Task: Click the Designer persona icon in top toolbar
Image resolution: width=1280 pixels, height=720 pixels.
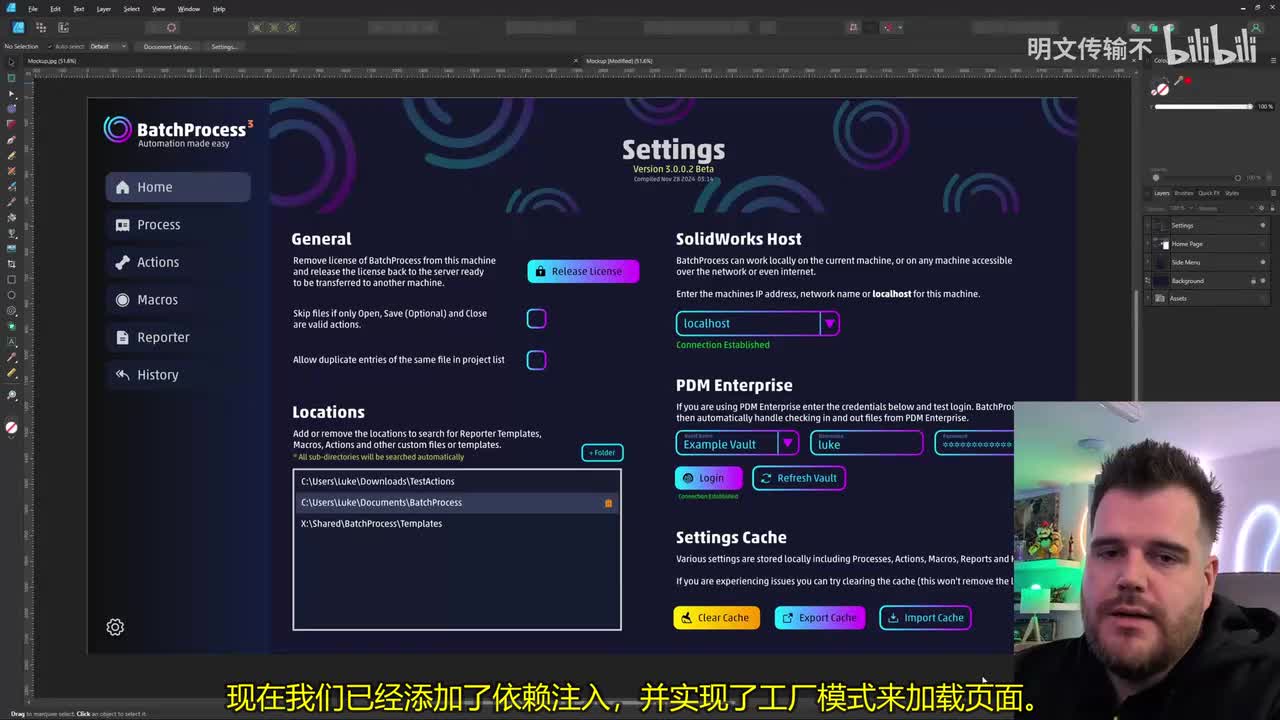Action: pyautogui.click(x=17, y=27)
